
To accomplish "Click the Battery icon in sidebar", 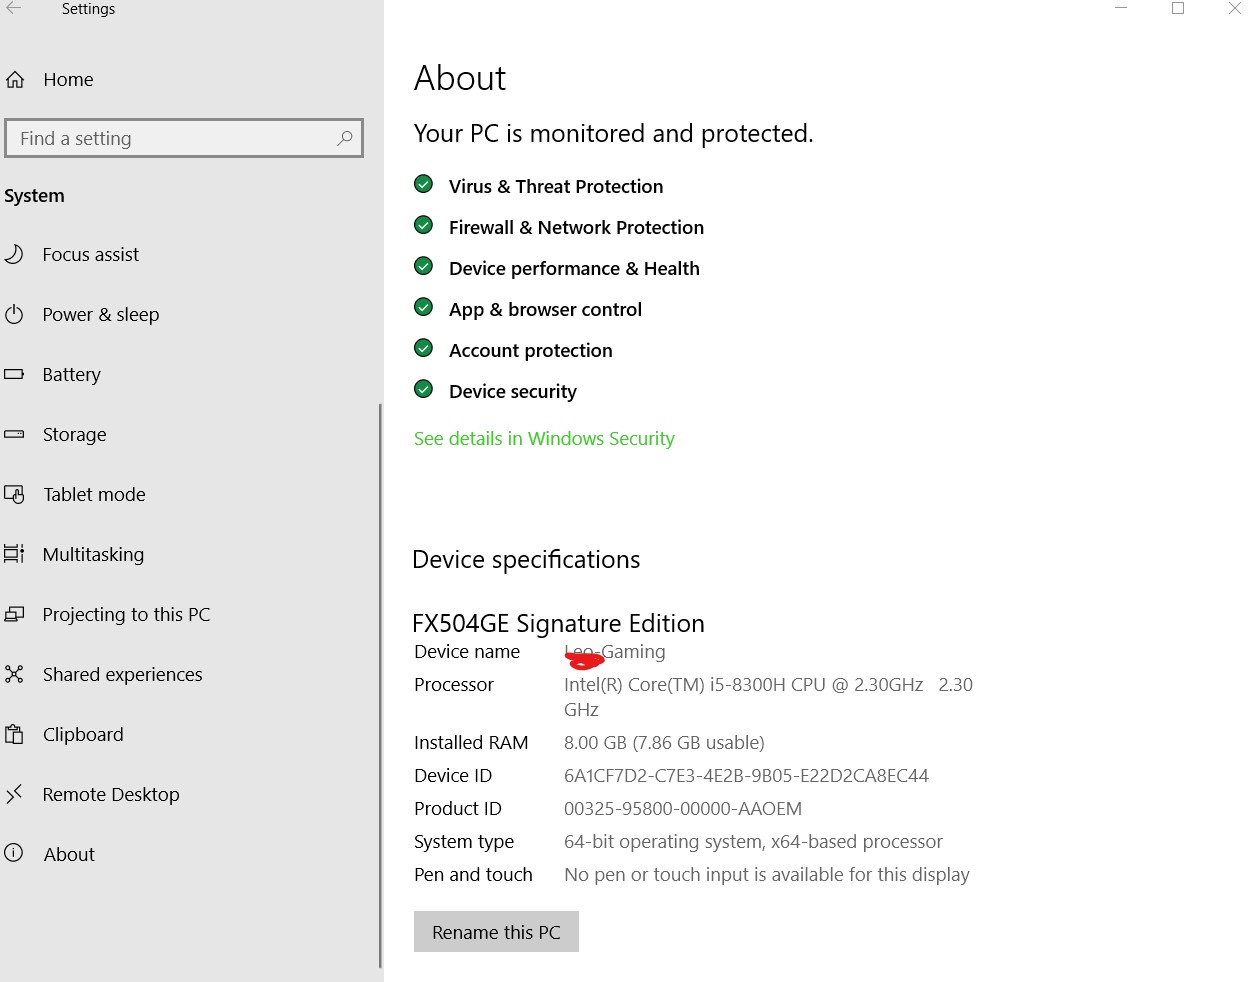I will pyautogui.click(x=14, y=374).
